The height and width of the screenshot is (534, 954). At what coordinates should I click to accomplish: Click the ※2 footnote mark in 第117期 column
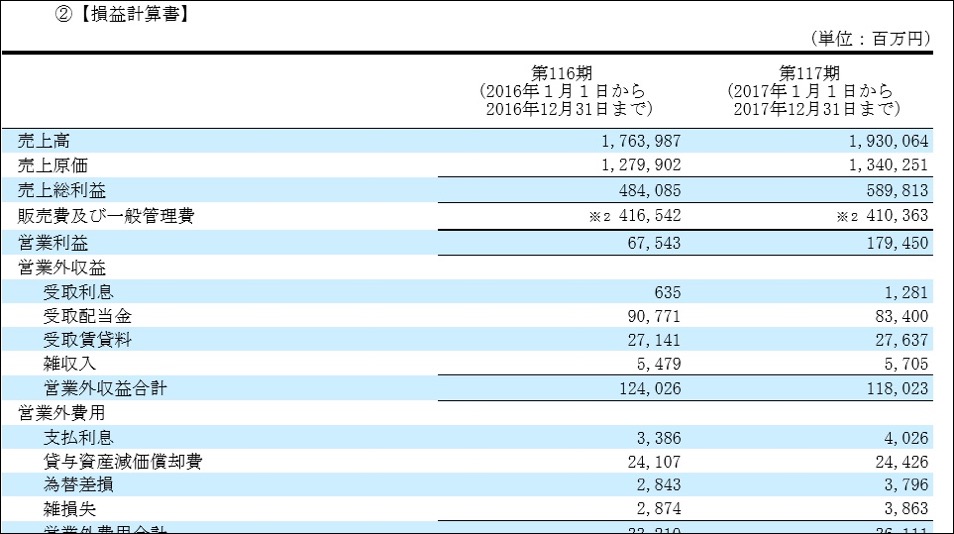click(x=847, y=217)
